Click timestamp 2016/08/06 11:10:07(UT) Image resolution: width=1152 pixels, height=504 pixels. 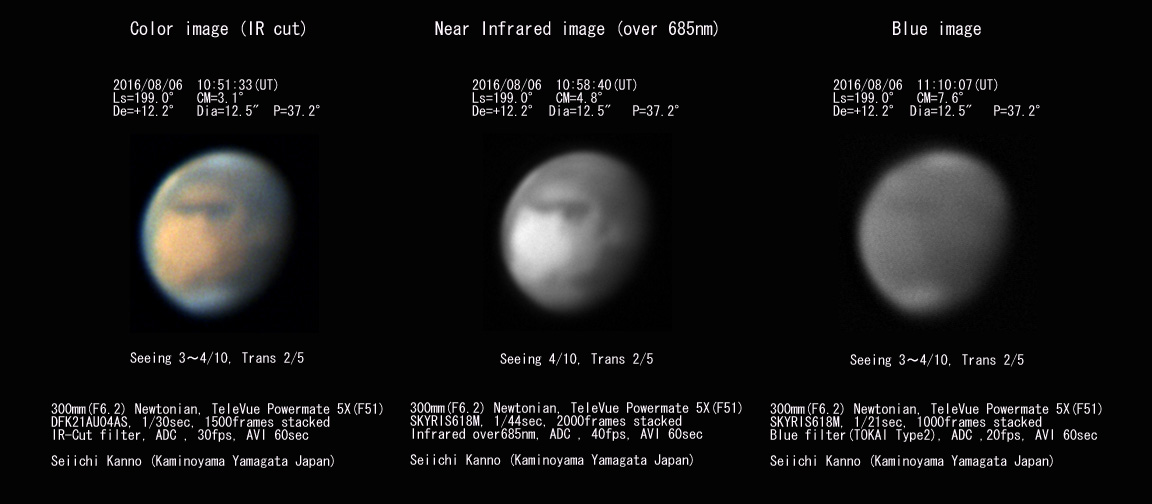click(x=915, y=85)
